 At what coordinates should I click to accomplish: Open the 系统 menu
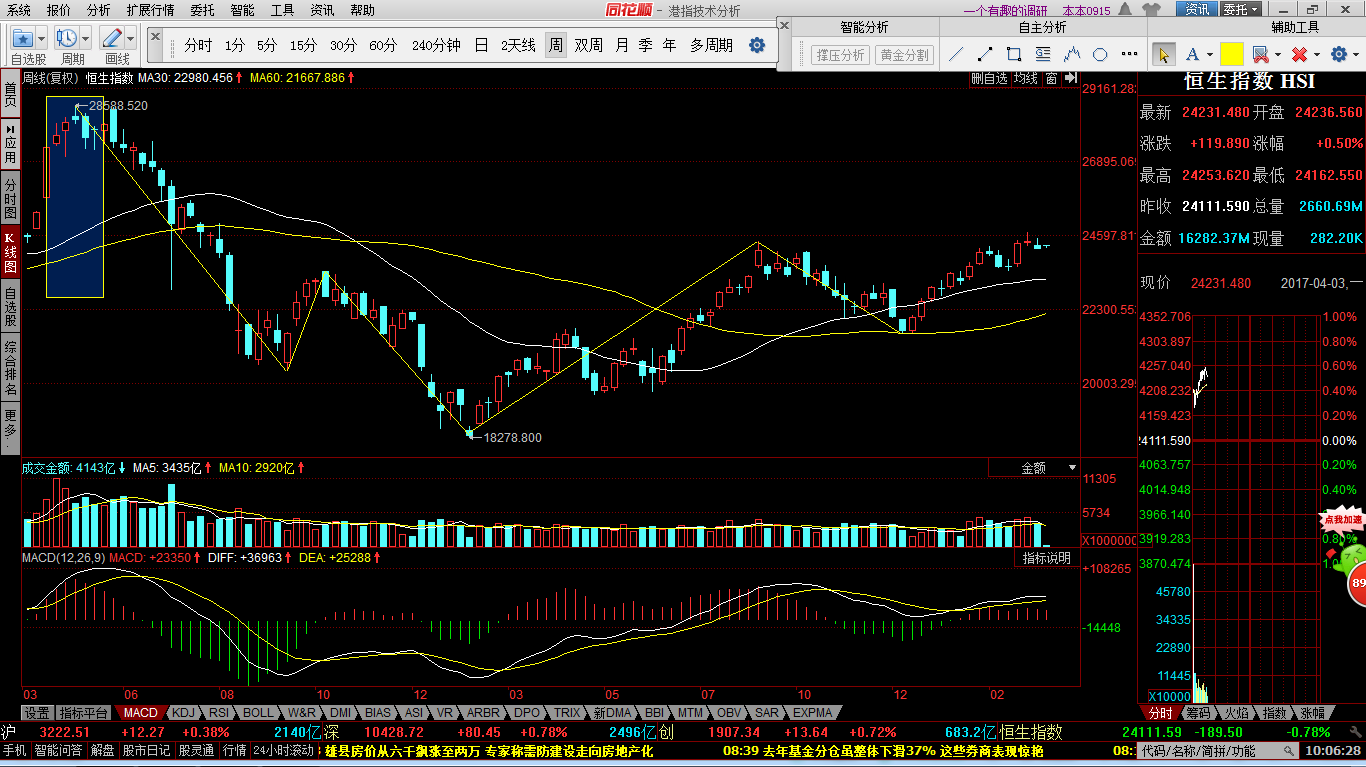coord(19,10)
